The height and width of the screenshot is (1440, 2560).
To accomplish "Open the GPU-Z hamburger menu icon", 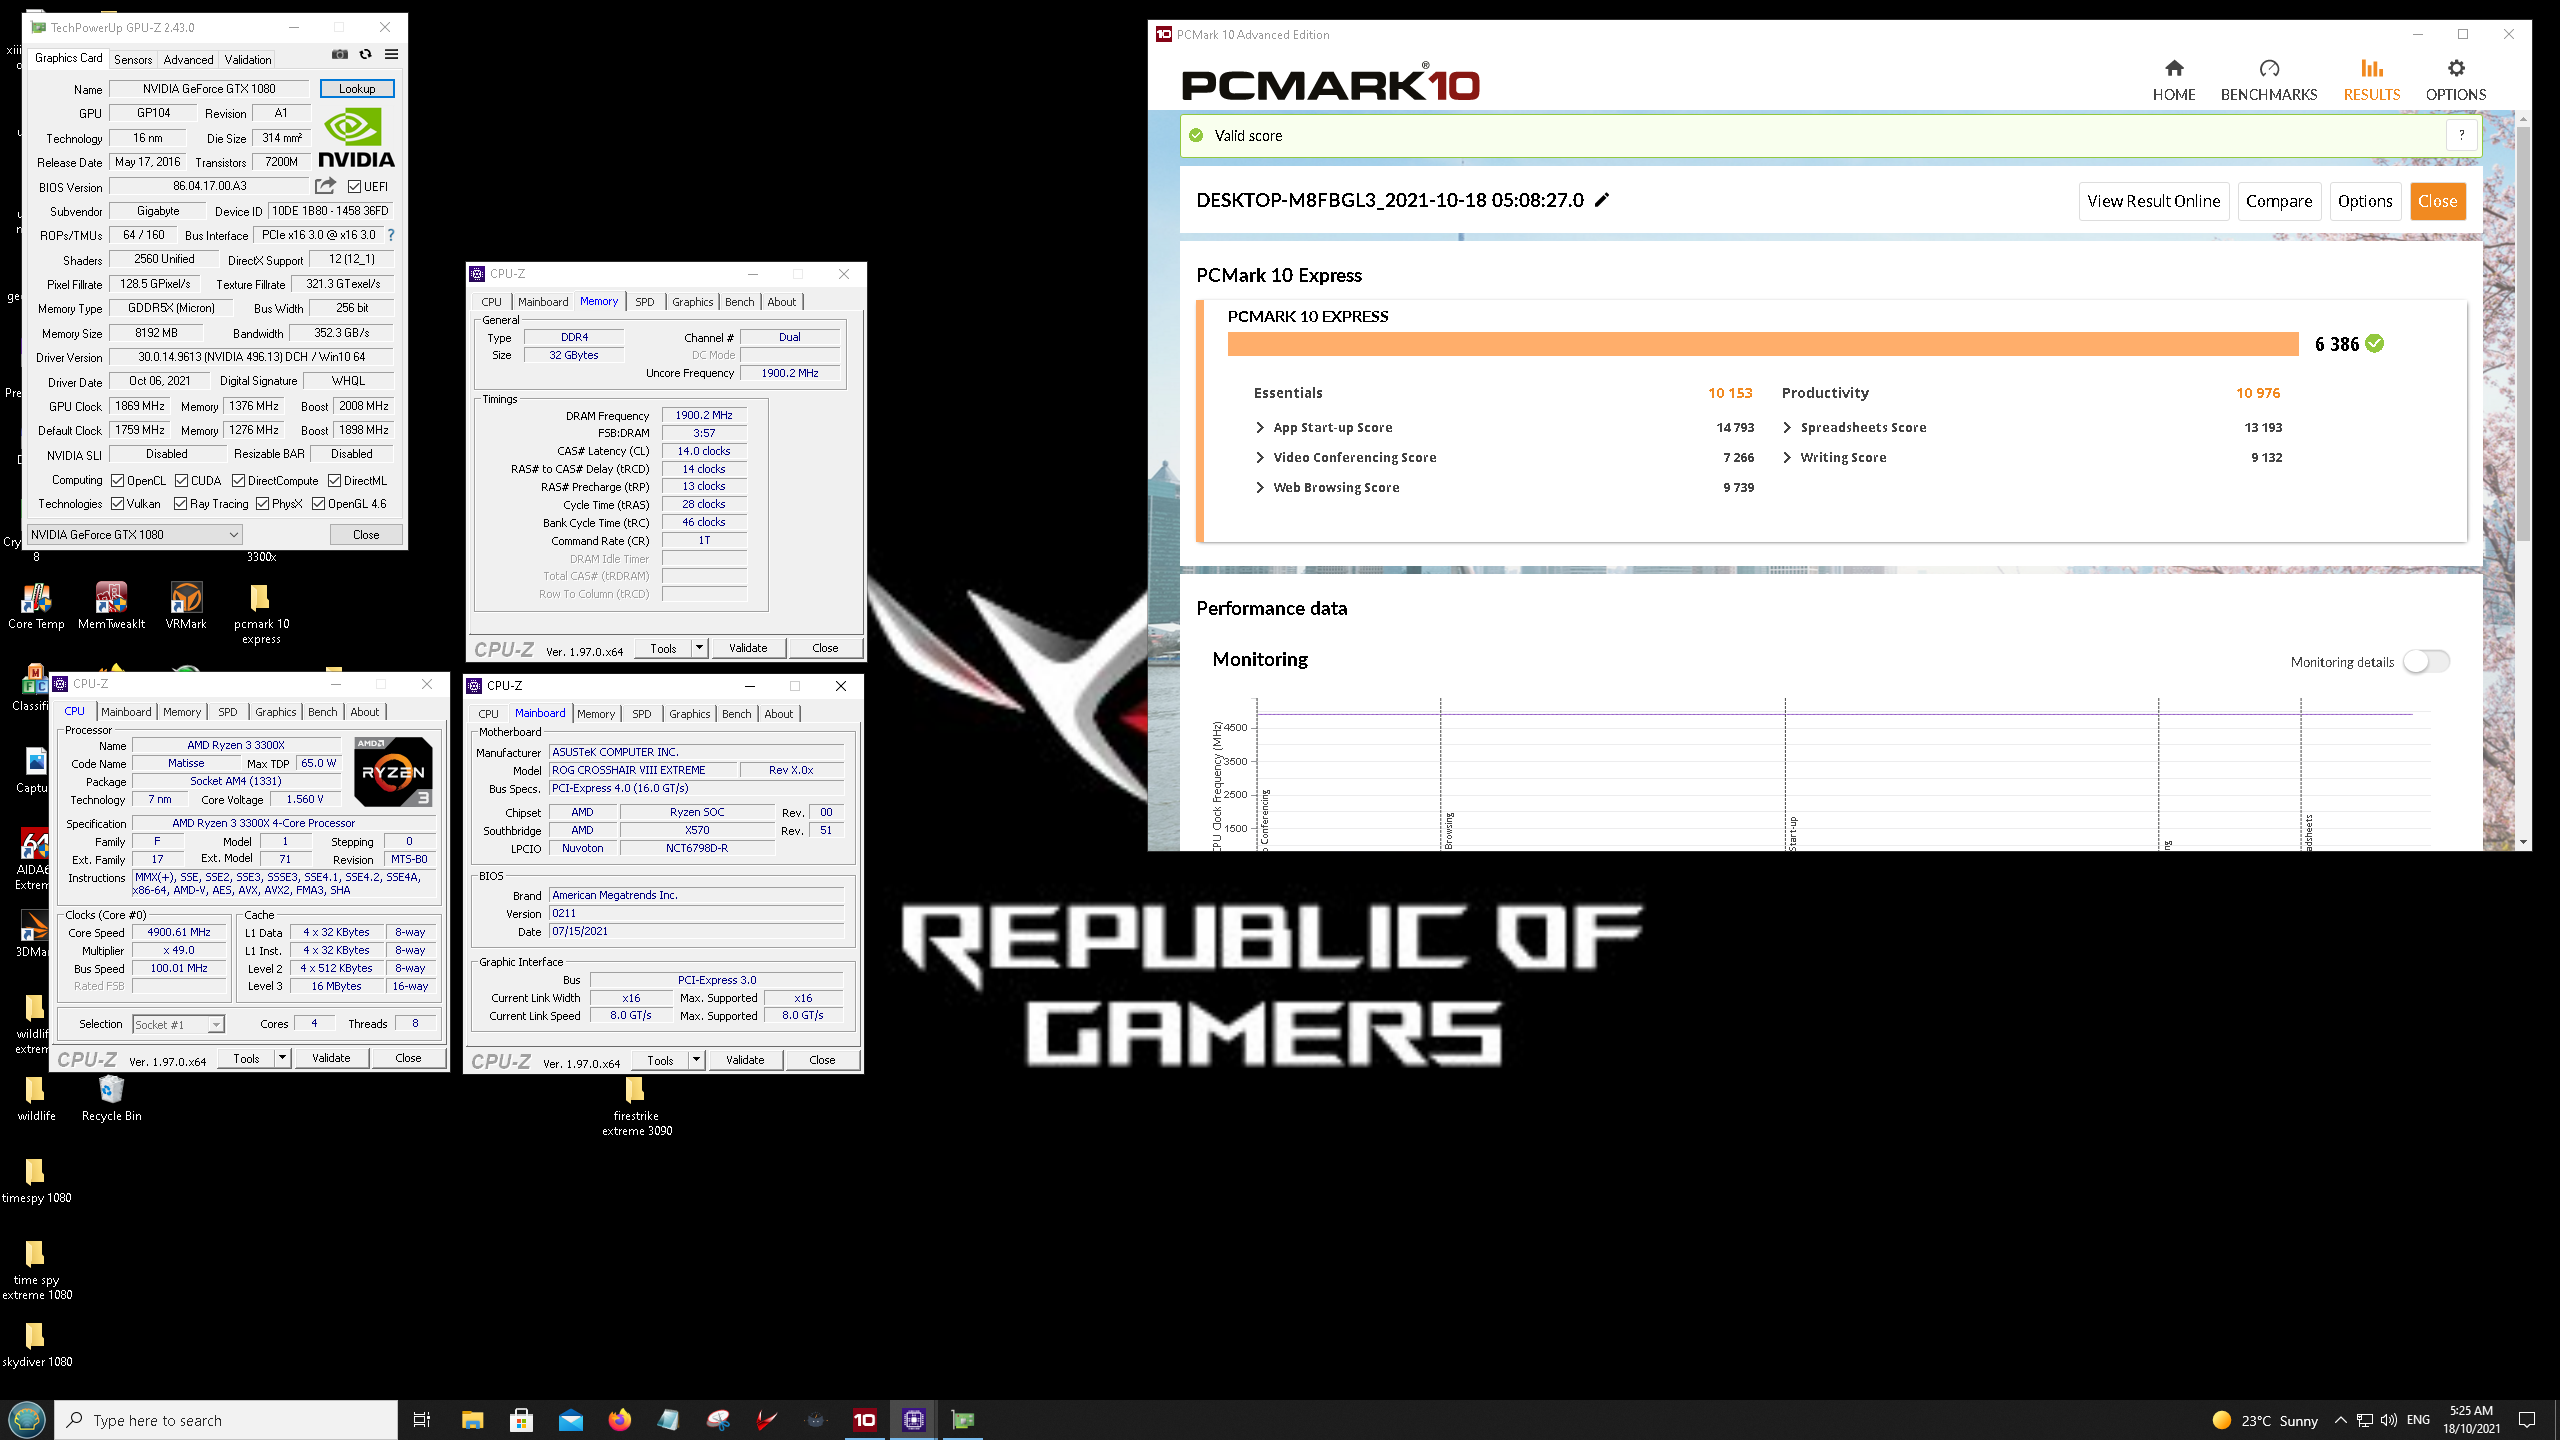I will click(392, 55).
